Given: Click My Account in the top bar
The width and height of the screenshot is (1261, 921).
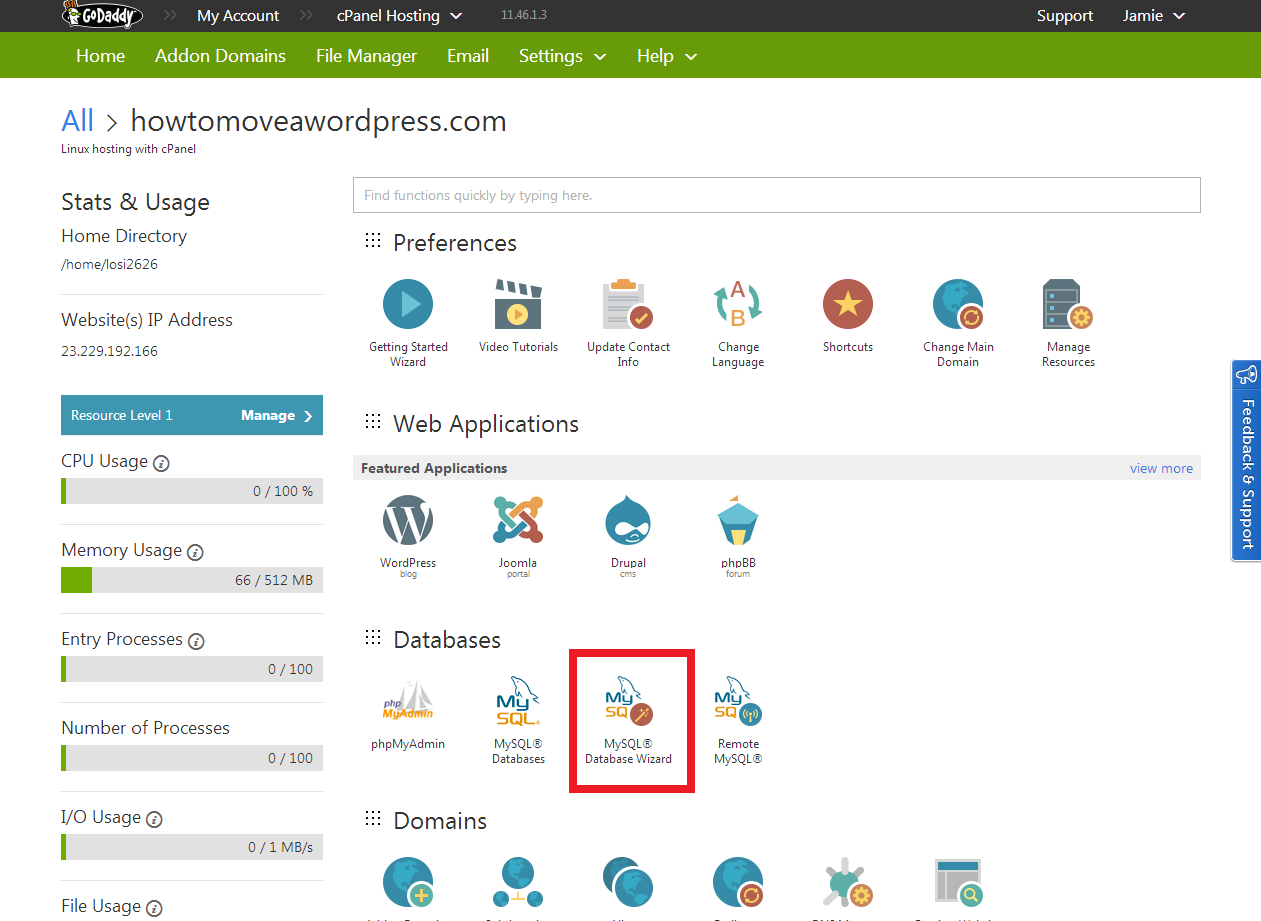Looking at the screenshot, I should point(238,16).
